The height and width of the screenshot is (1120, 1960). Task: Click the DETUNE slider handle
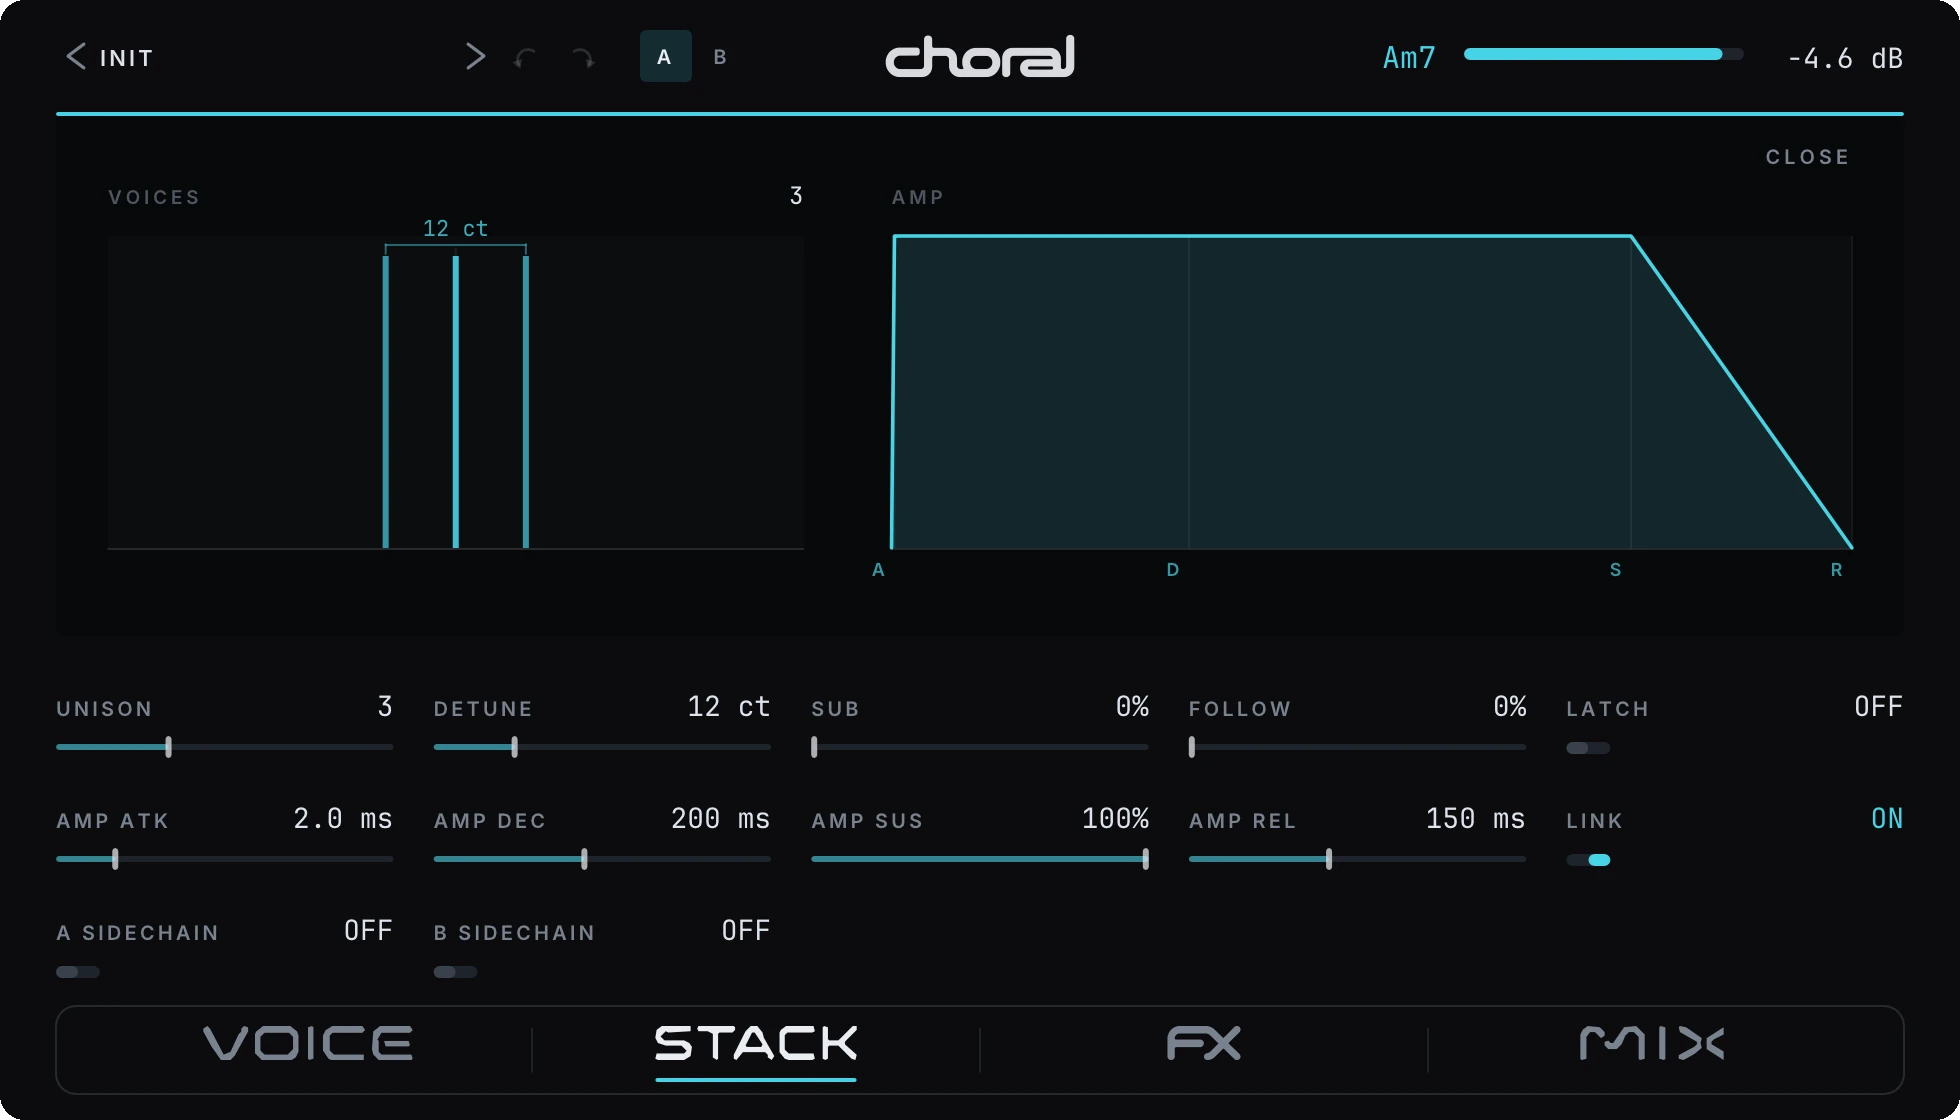[514, 747]
